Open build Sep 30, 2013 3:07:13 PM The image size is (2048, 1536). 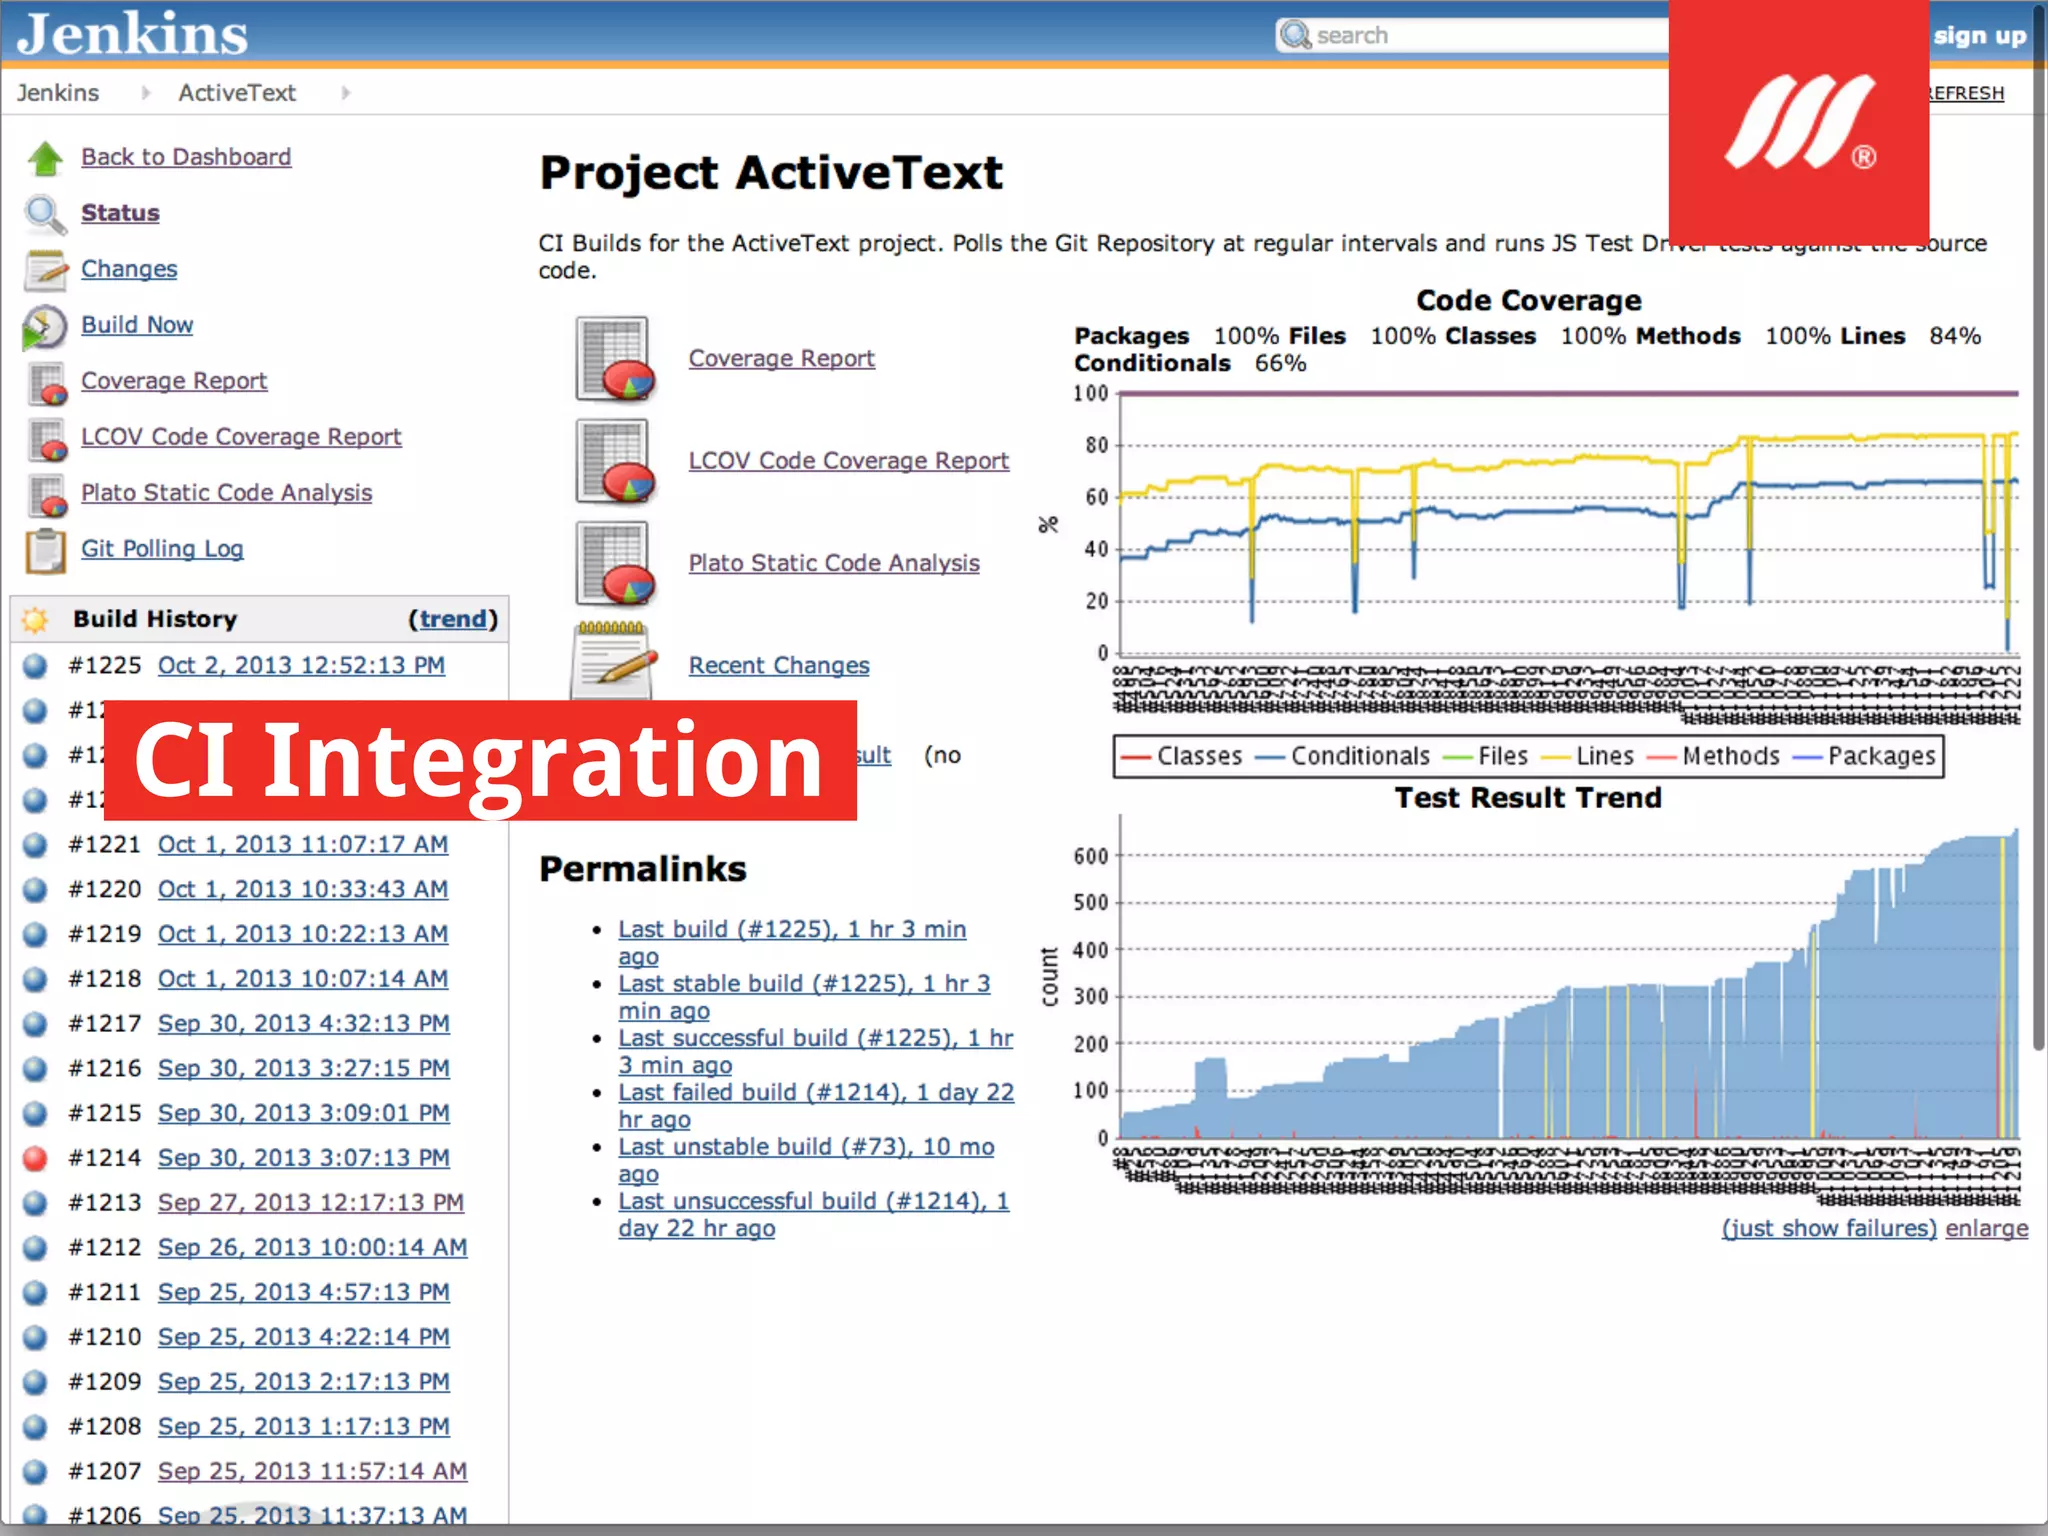[x=304, y=1158]
